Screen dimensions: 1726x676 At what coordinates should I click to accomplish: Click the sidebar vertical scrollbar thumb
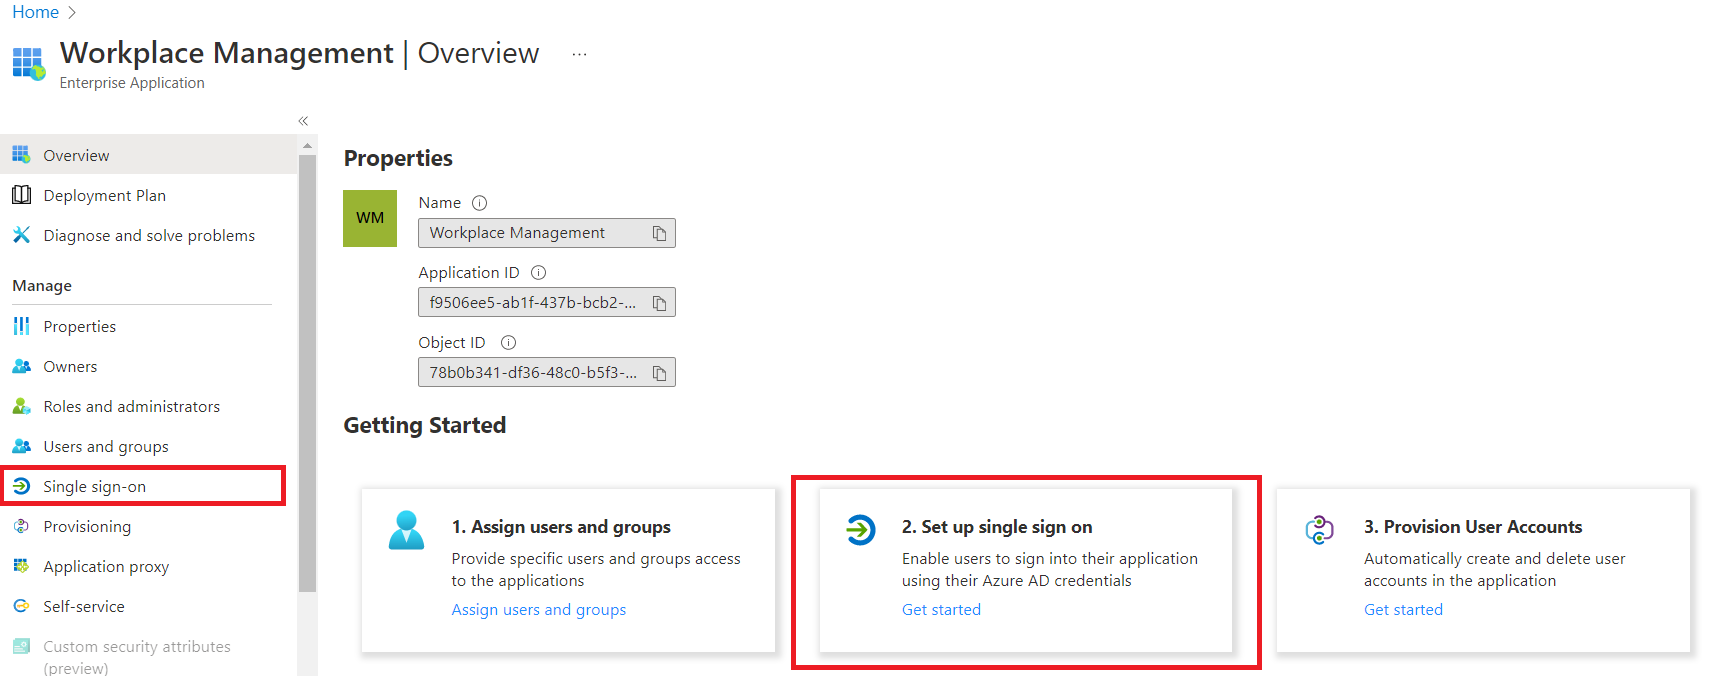[307, 373]
